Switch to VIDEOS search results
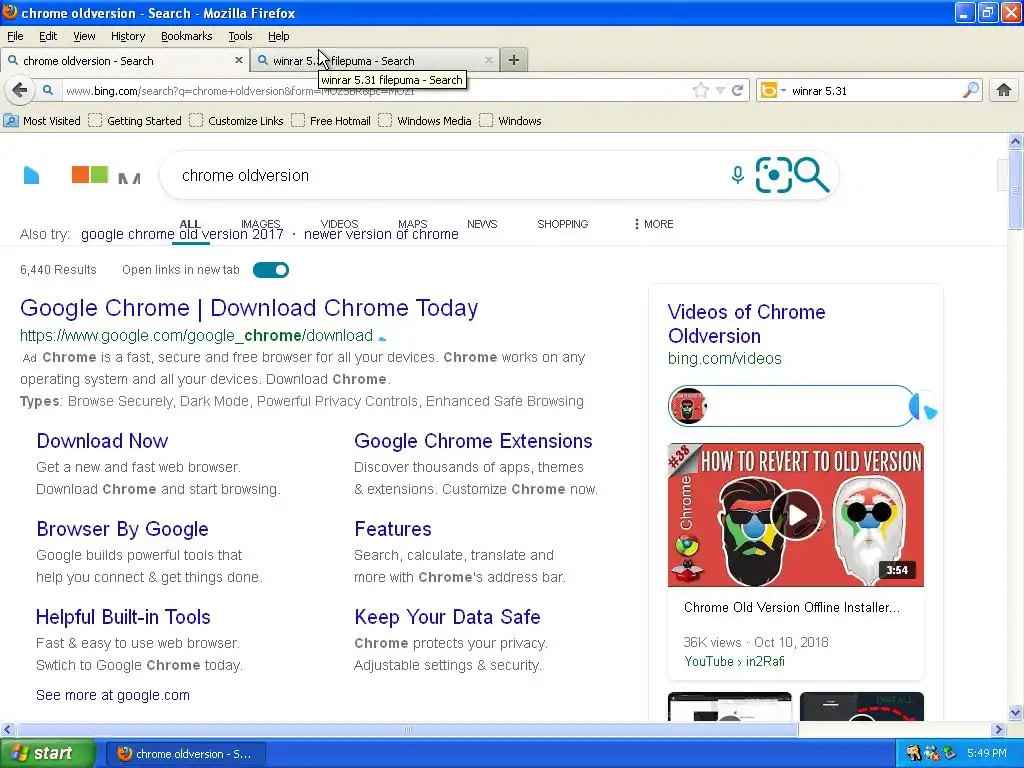1024x768 pixels. click(340, 224)
